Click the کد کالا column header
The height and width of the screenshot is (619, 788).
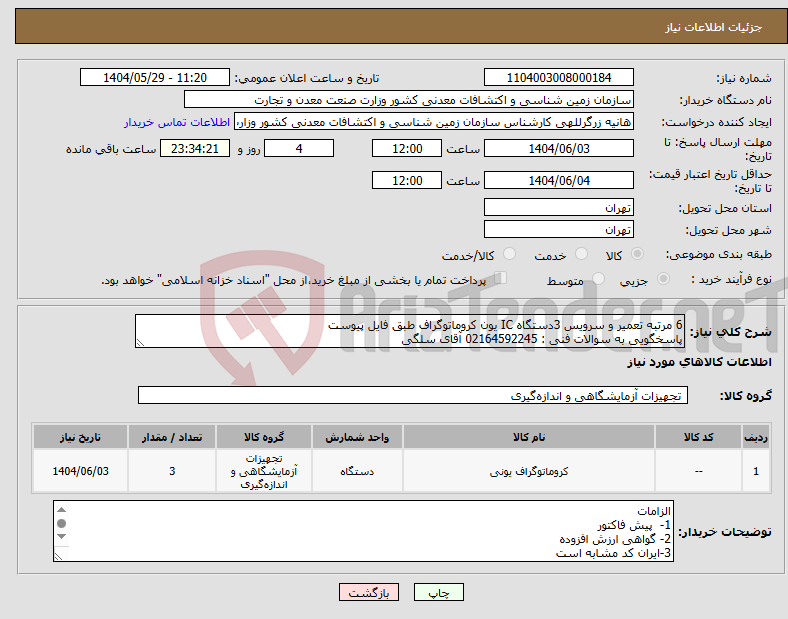tap(699, 437)
